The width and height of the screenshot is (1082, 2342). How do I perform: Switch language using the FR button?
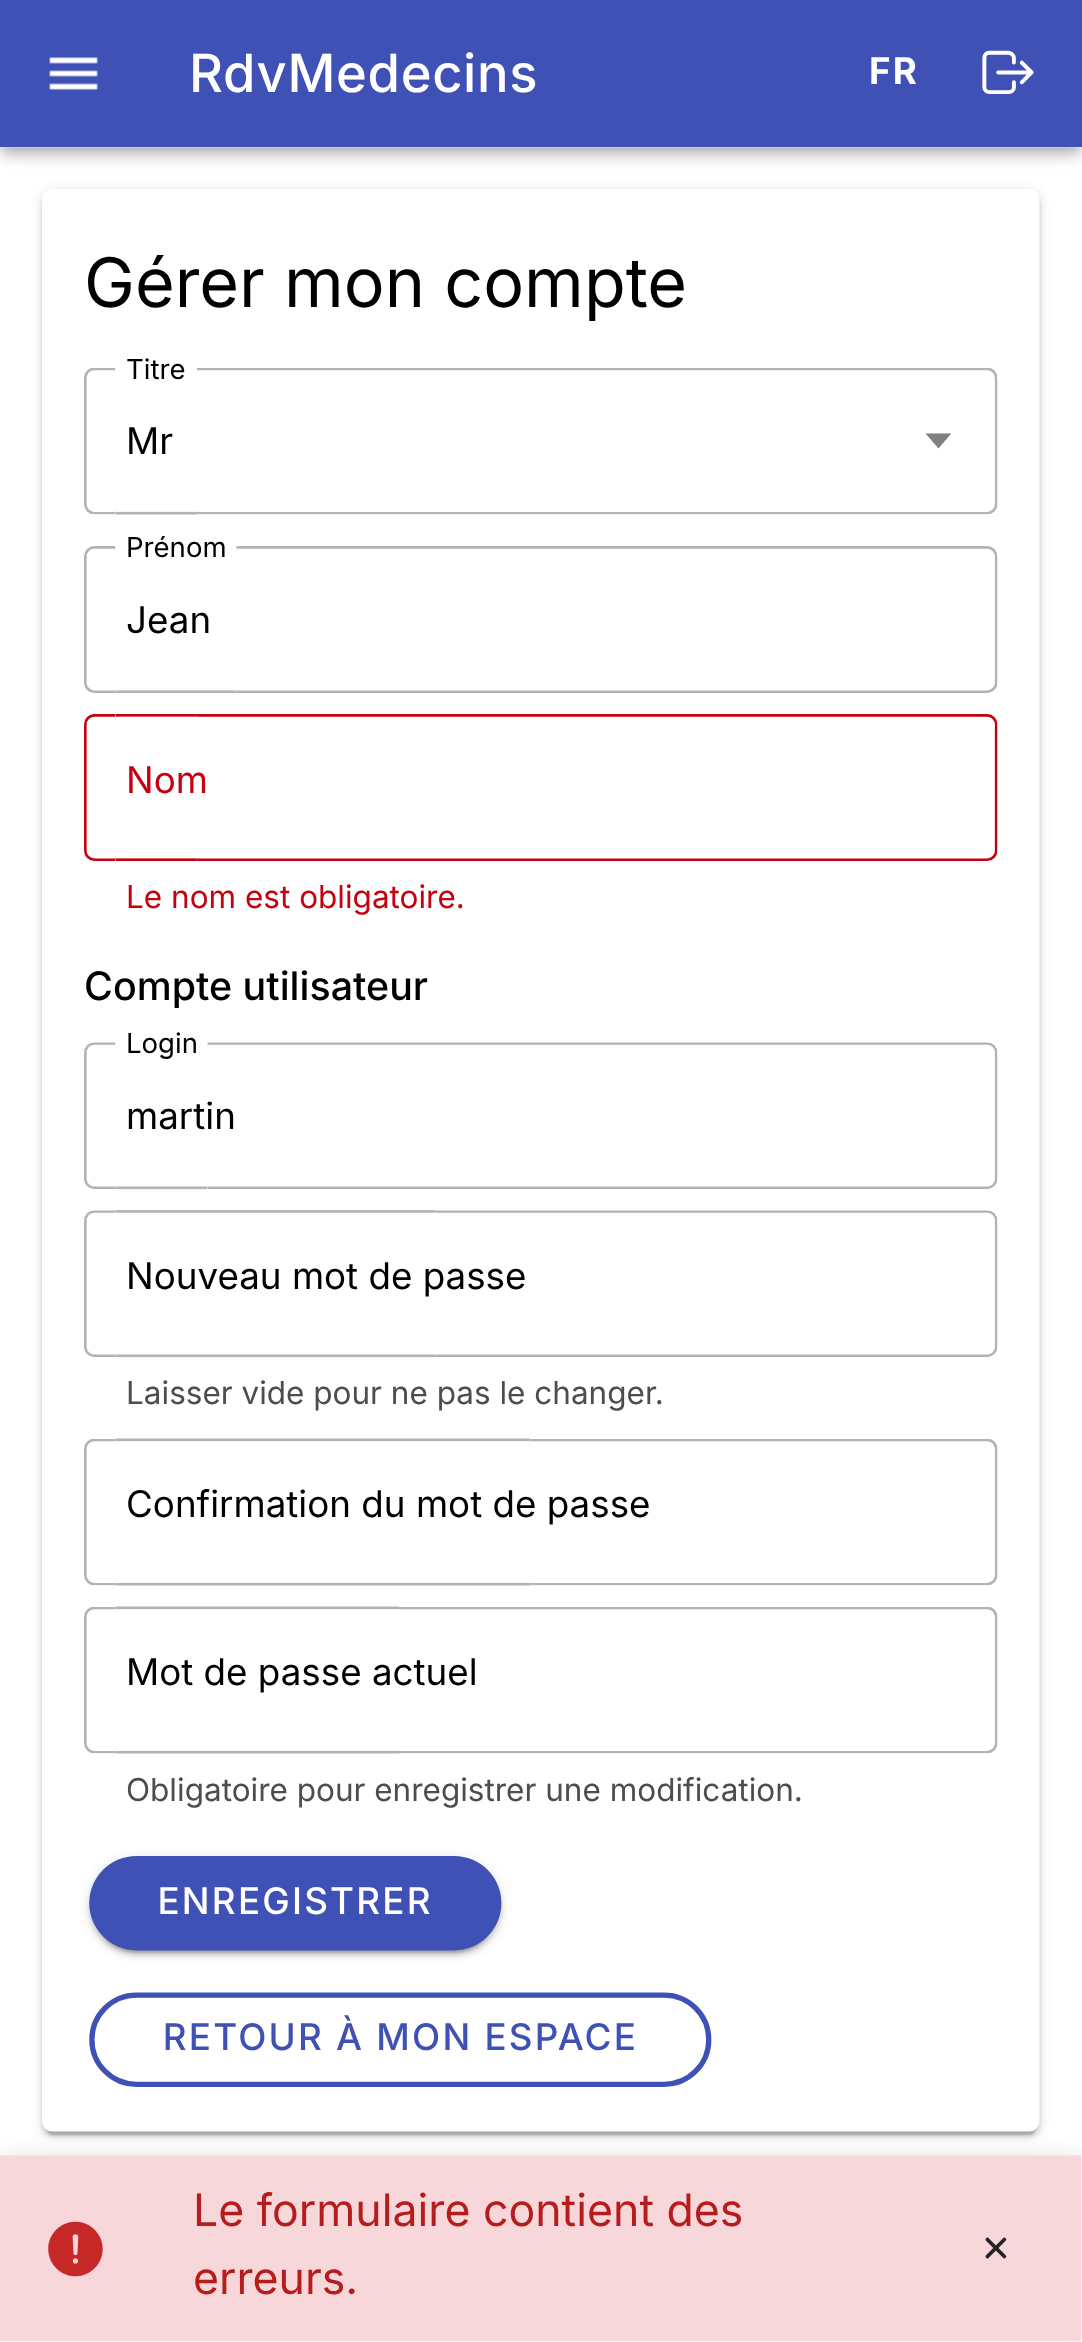(x=893, y=72)
